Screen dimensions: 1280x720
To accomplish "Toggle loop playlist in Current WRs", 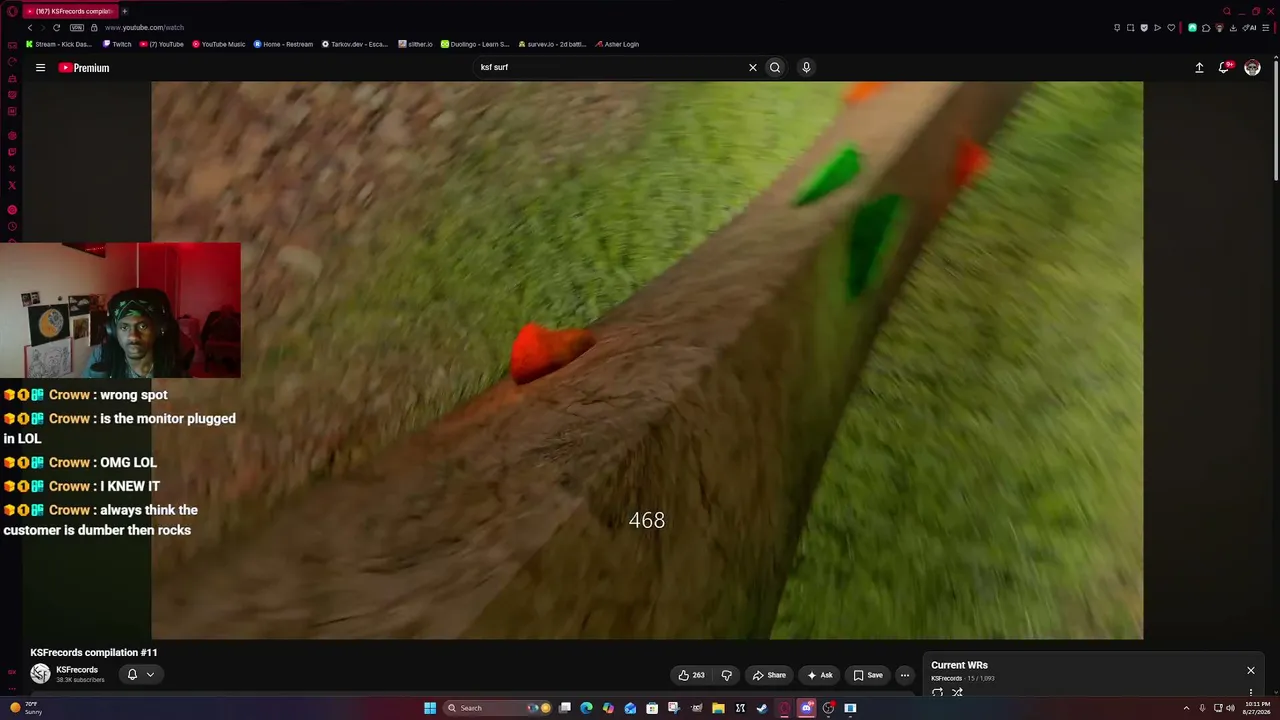I will [937, 692].
